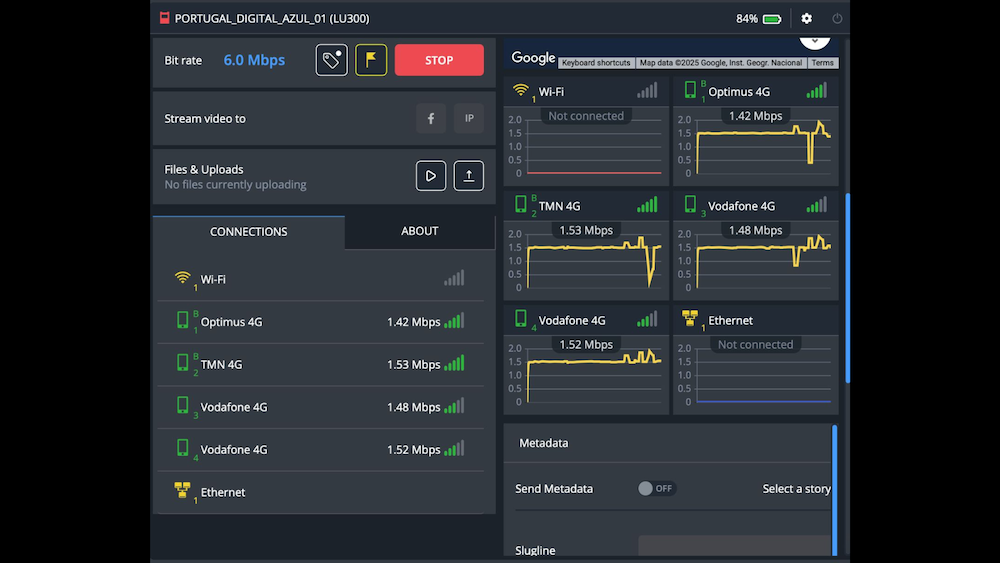This screenshot has height=563, width=1000.
Task: Click the No files currently uploading text
Action: pyautogui.click(x=235, y=184)
